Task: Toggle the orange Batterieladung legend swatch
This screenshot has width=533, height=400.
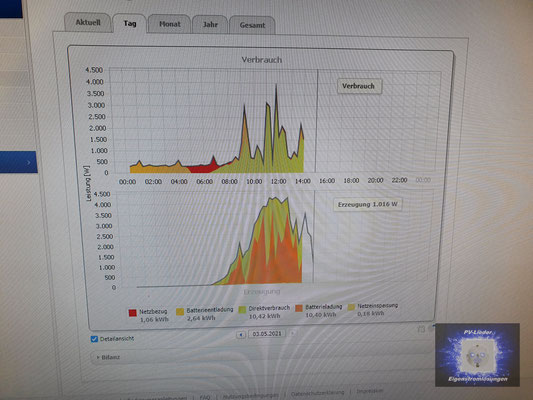Action: pyautogui.click(x=299, y=308)
